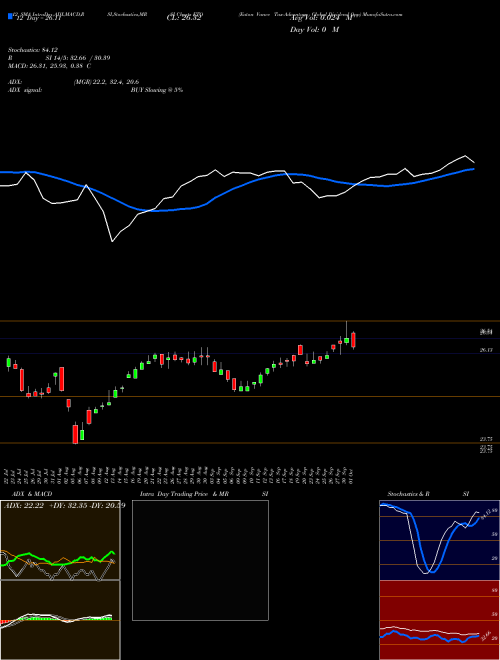The image size is (500, 660).
Task: Open the red-background RSI chart
Action: (439, 620)
